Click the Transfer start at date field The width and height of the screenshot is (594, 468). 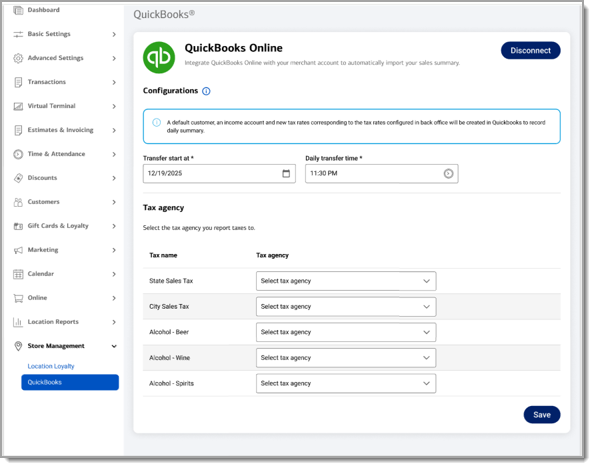219,174
